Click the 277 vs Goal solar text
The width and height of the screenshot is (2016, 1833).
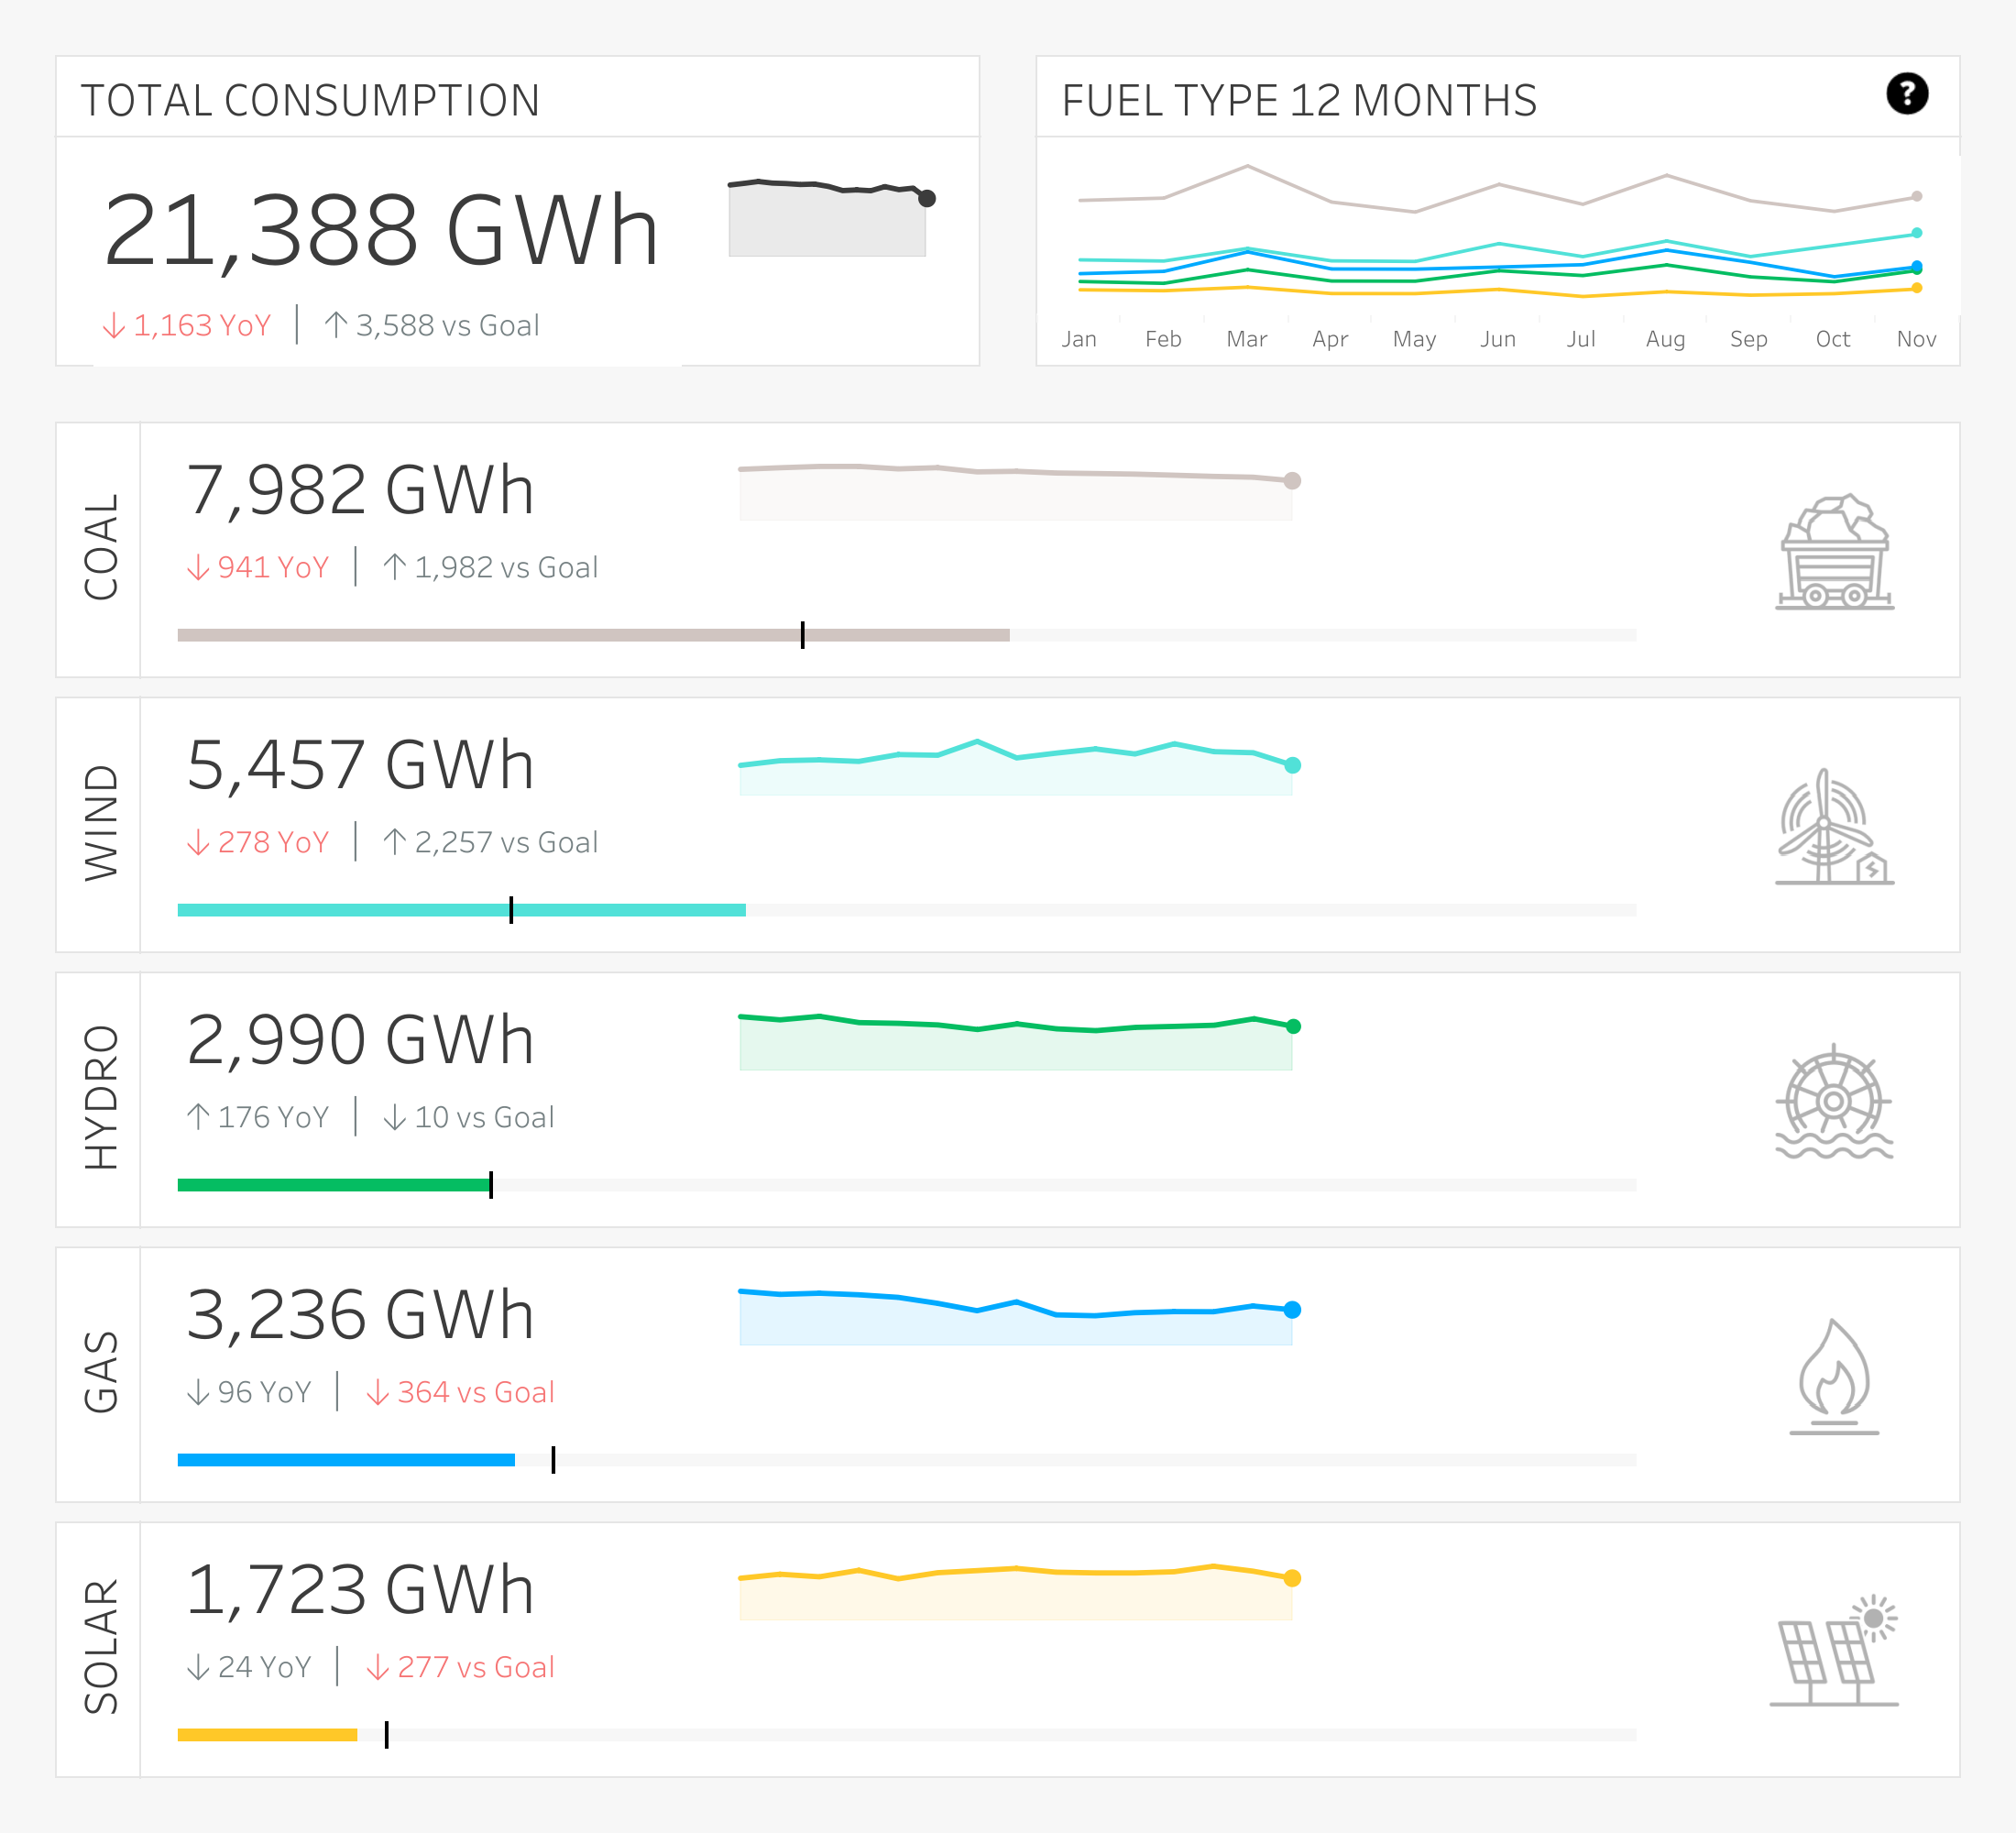[x=460, y=1667]
